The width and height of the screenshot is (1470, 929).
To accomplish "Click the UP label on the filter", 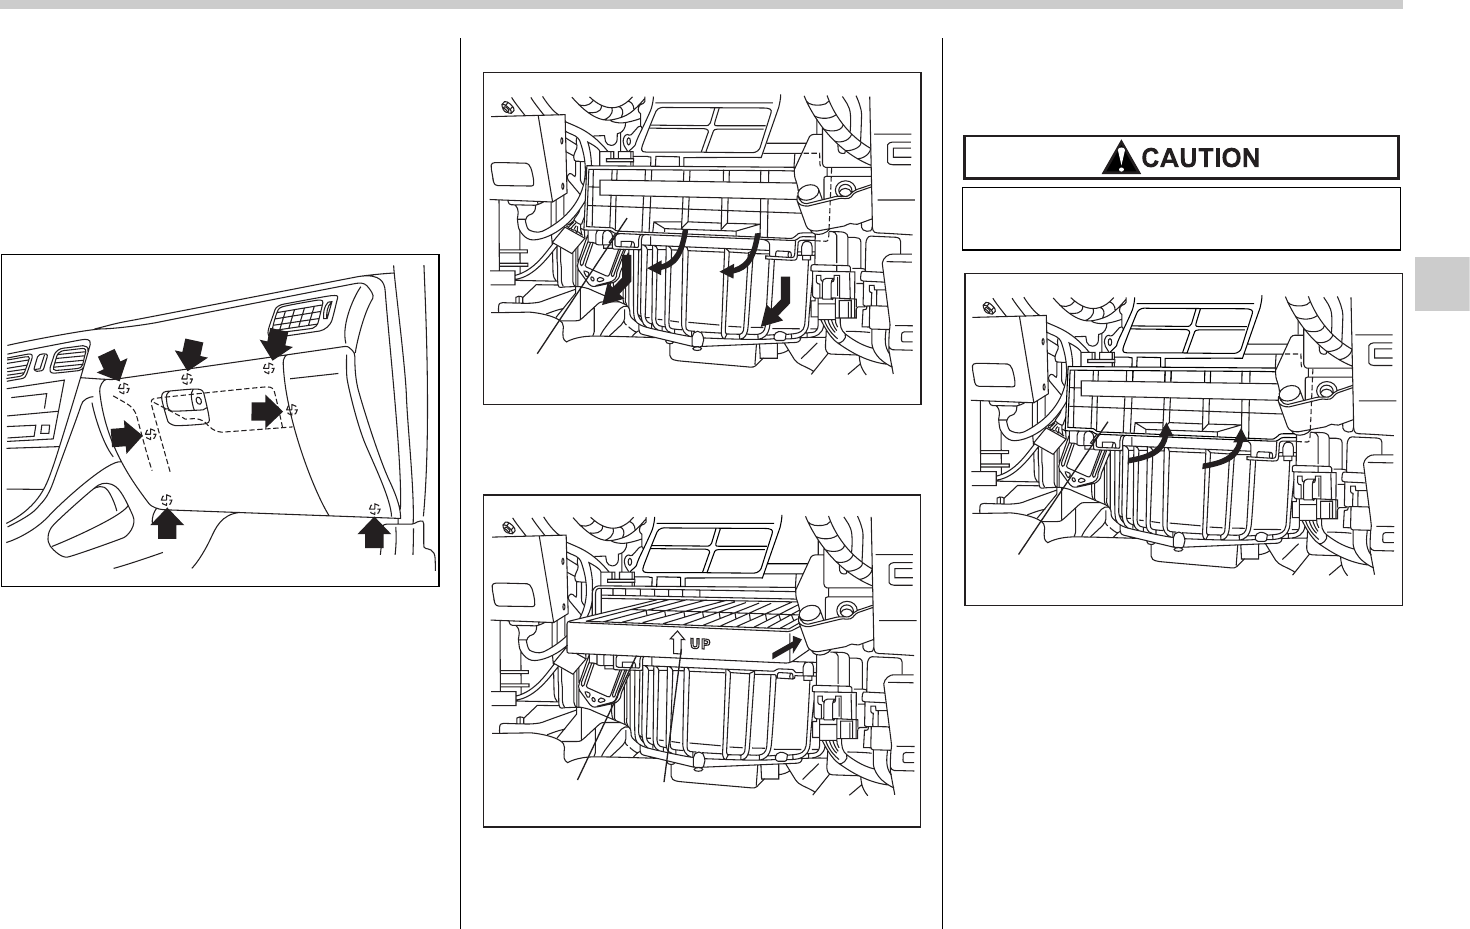I will [x=701, y=645].
